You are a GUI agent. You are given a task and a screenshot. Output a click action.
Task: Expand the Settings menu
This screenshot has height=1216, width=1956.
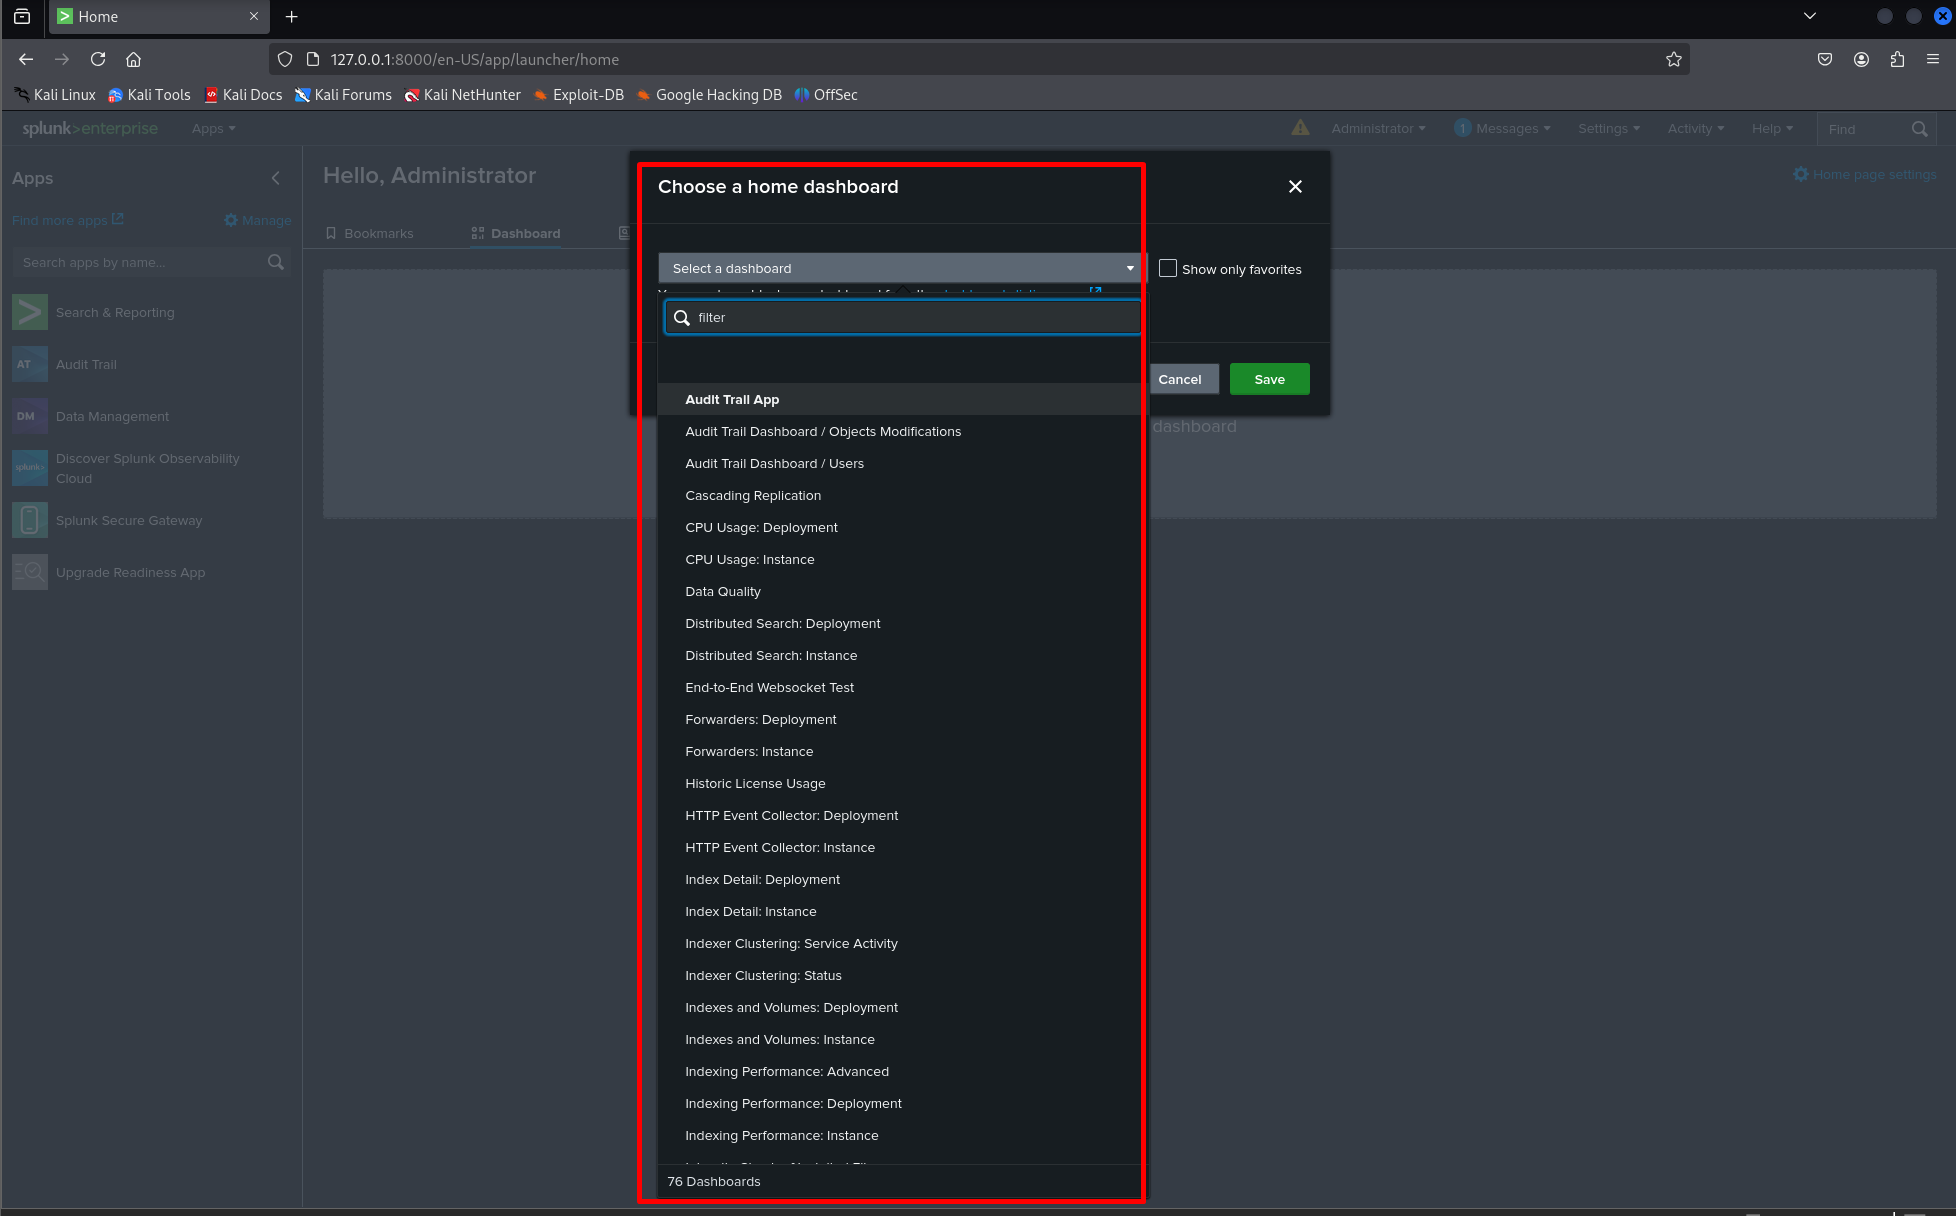pos(1608,128)
